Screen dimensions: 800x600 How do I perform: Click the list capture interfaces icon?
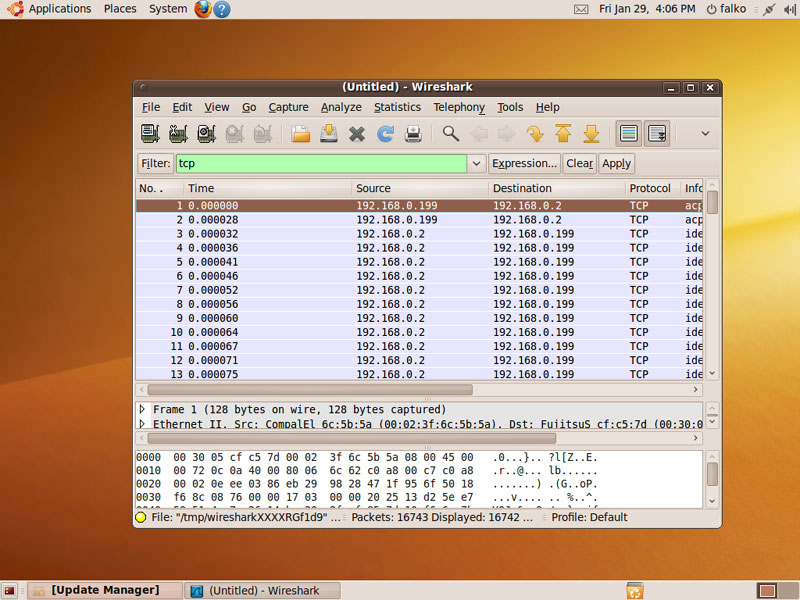coord(150,133)
